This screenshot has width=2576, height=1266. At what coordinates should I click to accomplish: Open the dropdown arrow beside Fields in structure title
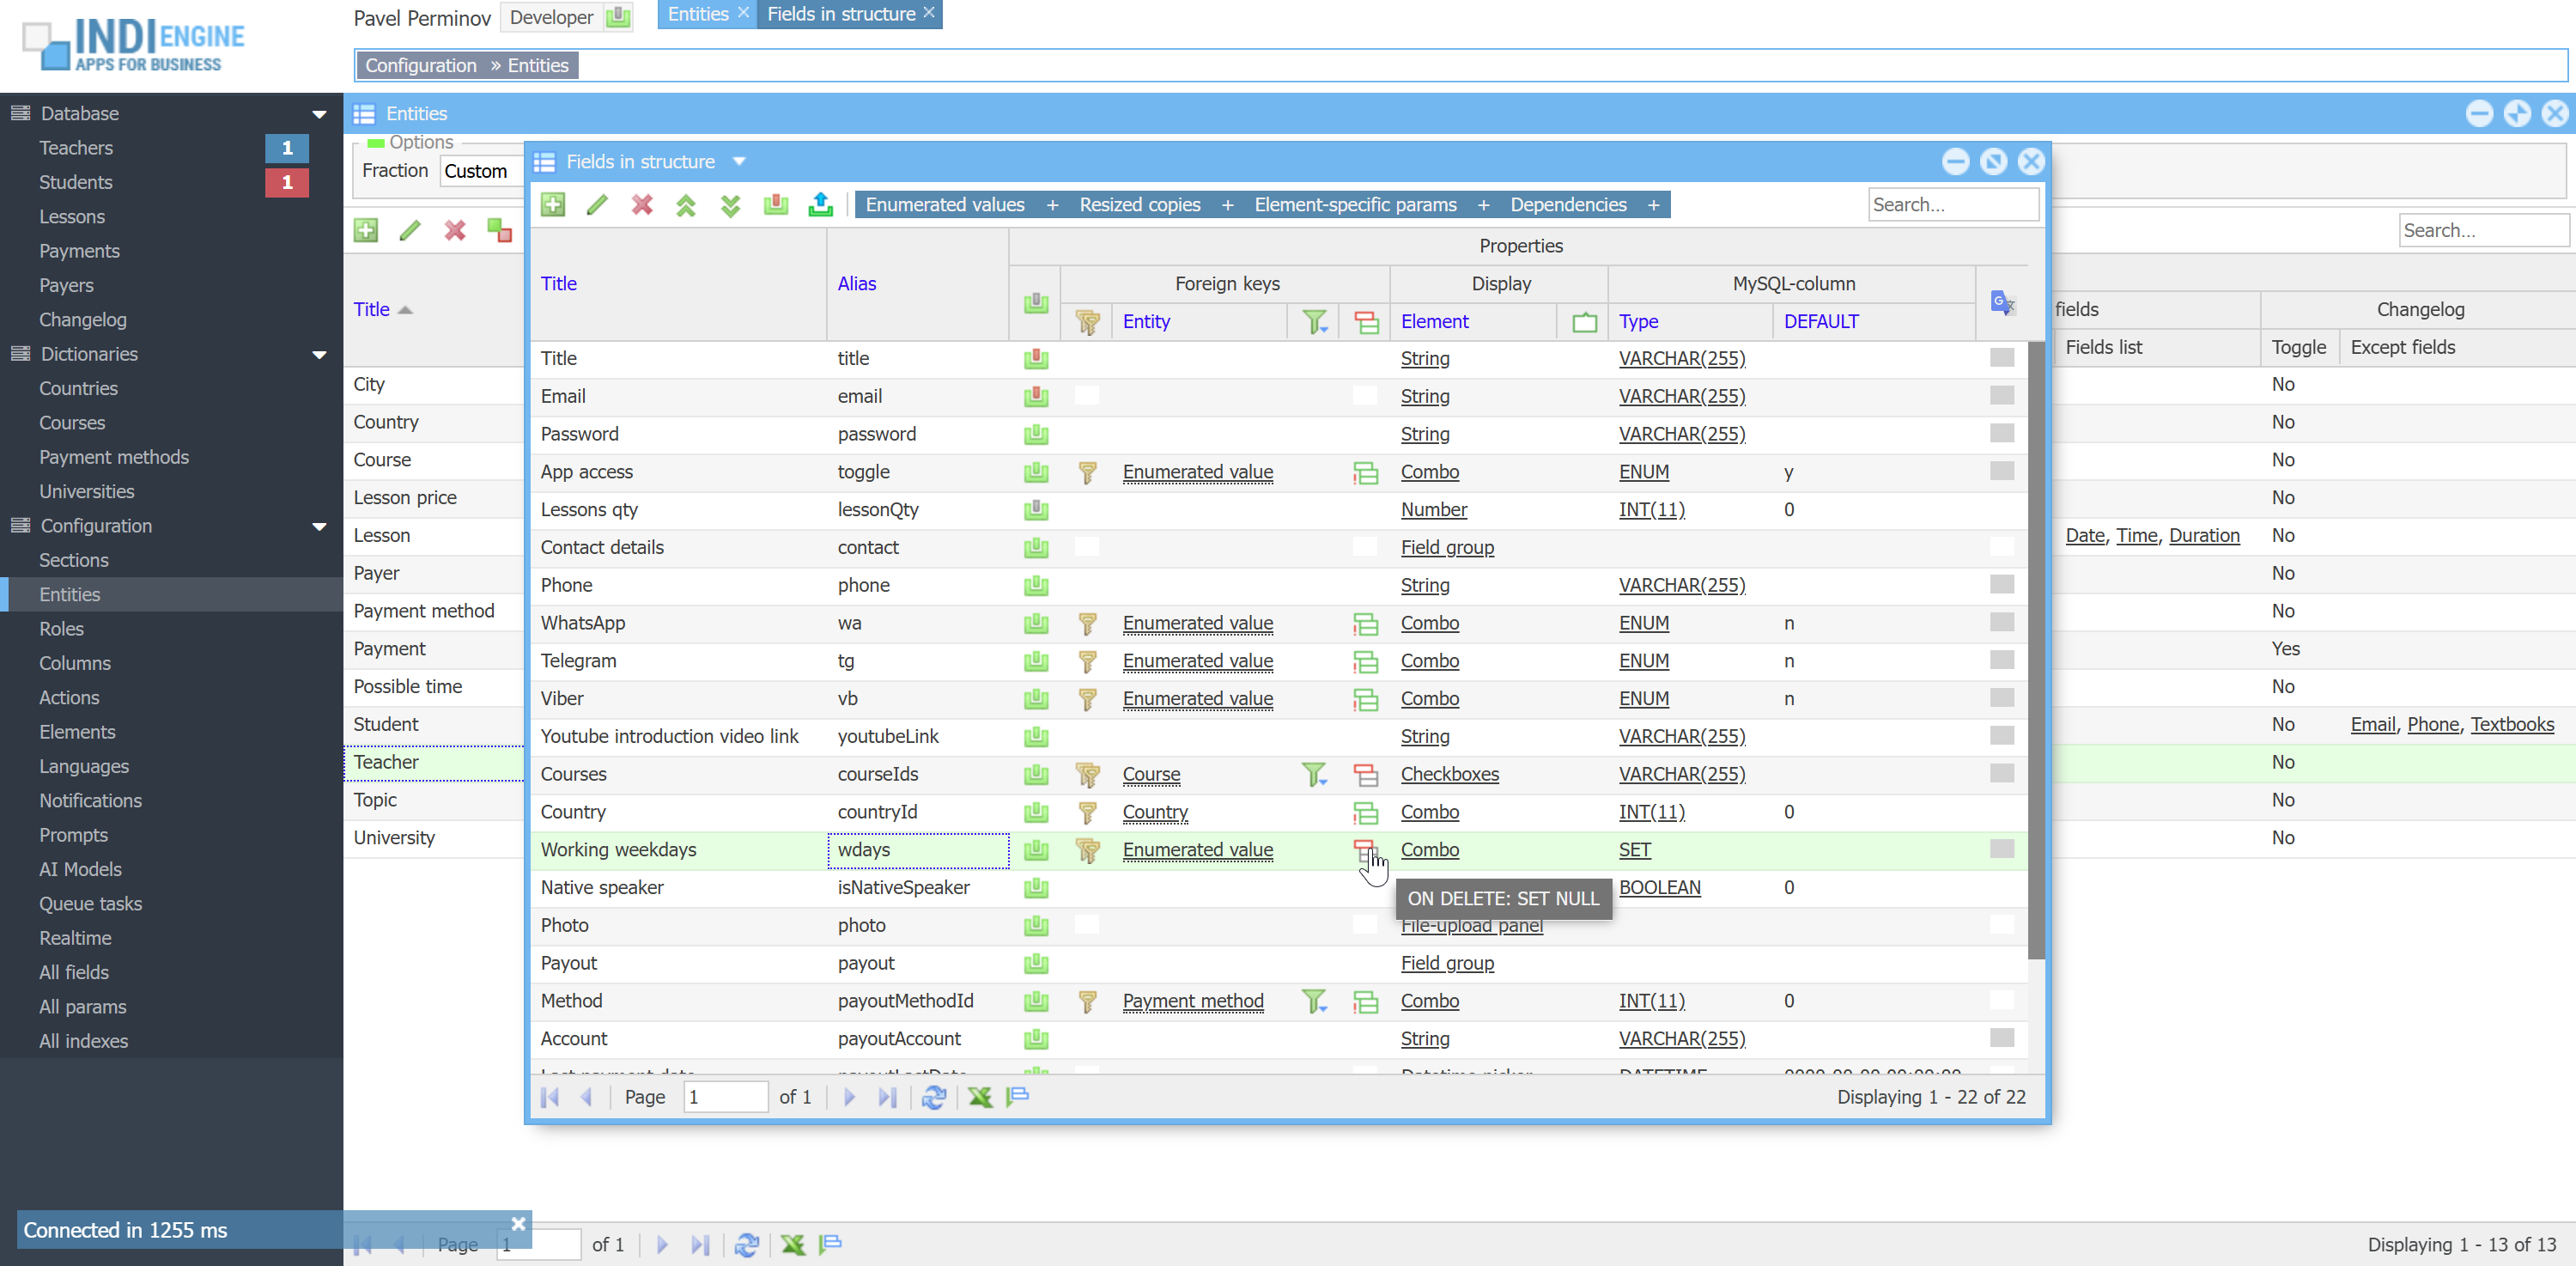tap(739, 161)
